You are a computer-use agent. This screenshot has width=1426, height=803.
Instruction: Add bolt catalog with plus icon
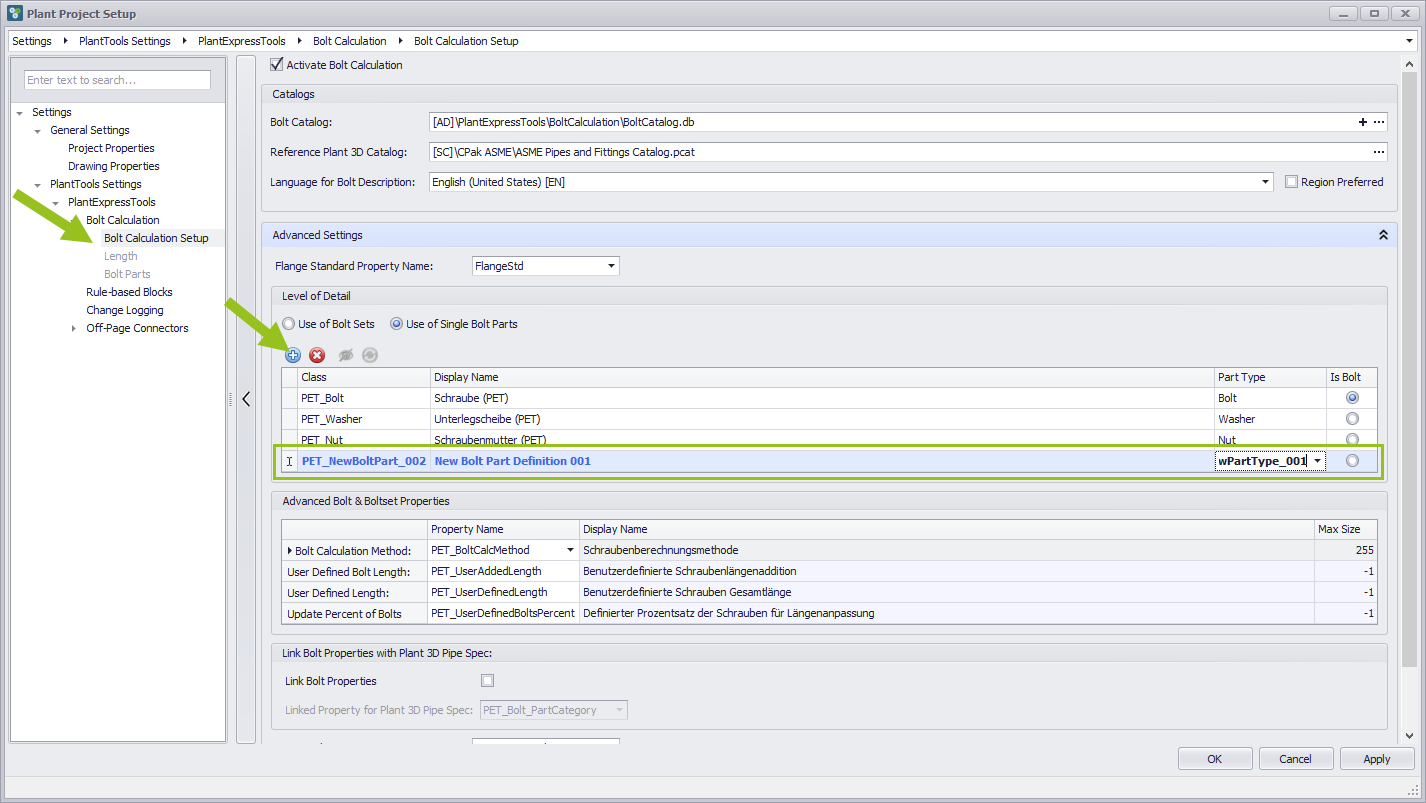[x=1362, y=122]
